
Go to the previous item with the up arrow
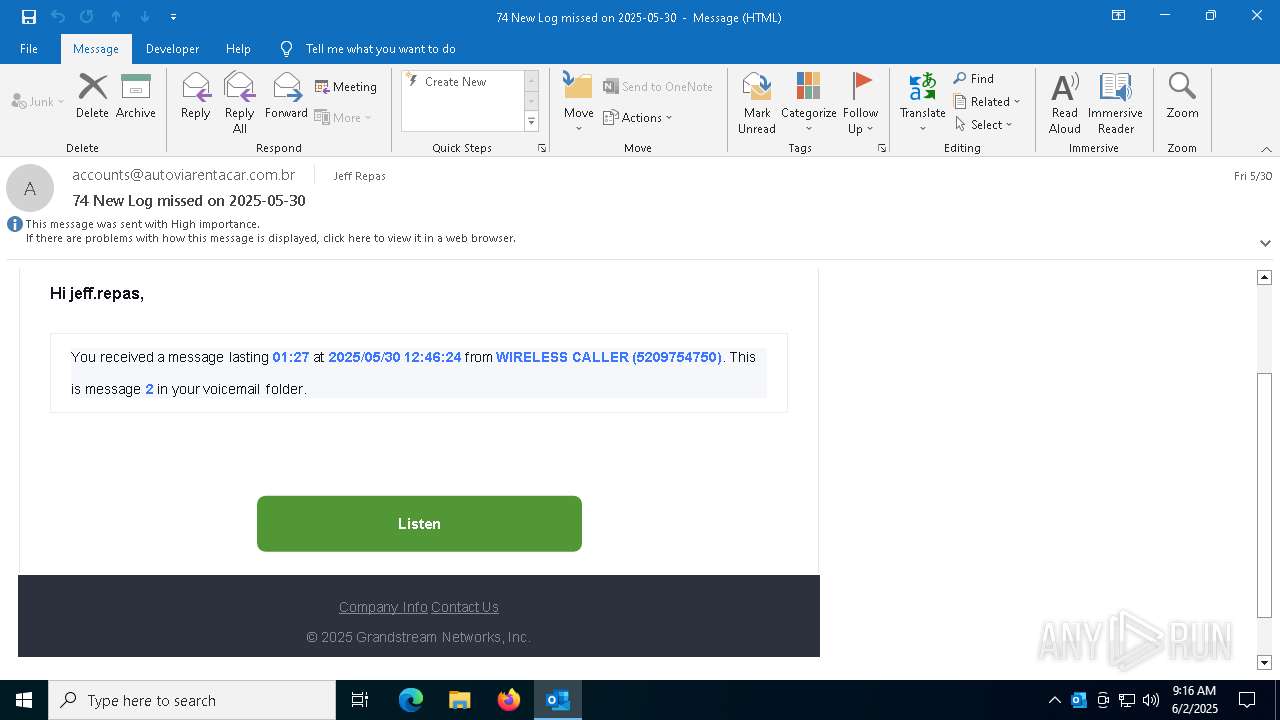pyautogui.click(x=116, y=16)
